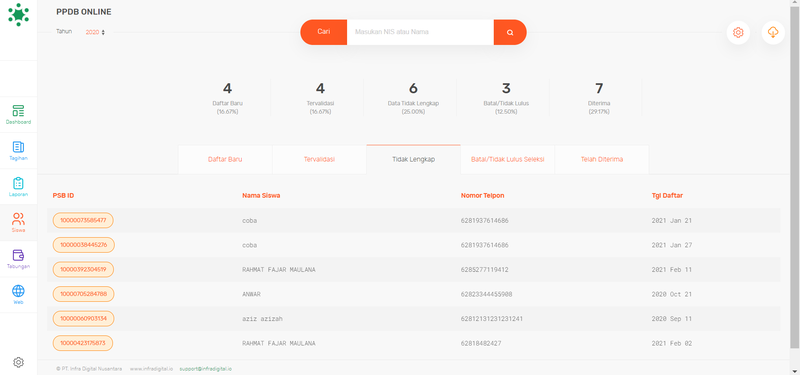Click the orange search magnifier button

(510, 32)
